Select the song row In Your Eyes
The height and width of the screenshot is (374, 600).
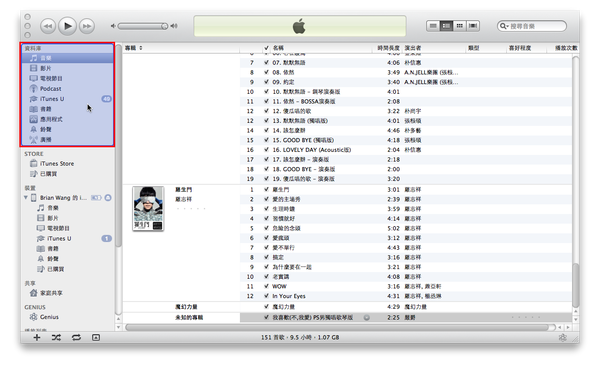[406, 296]
